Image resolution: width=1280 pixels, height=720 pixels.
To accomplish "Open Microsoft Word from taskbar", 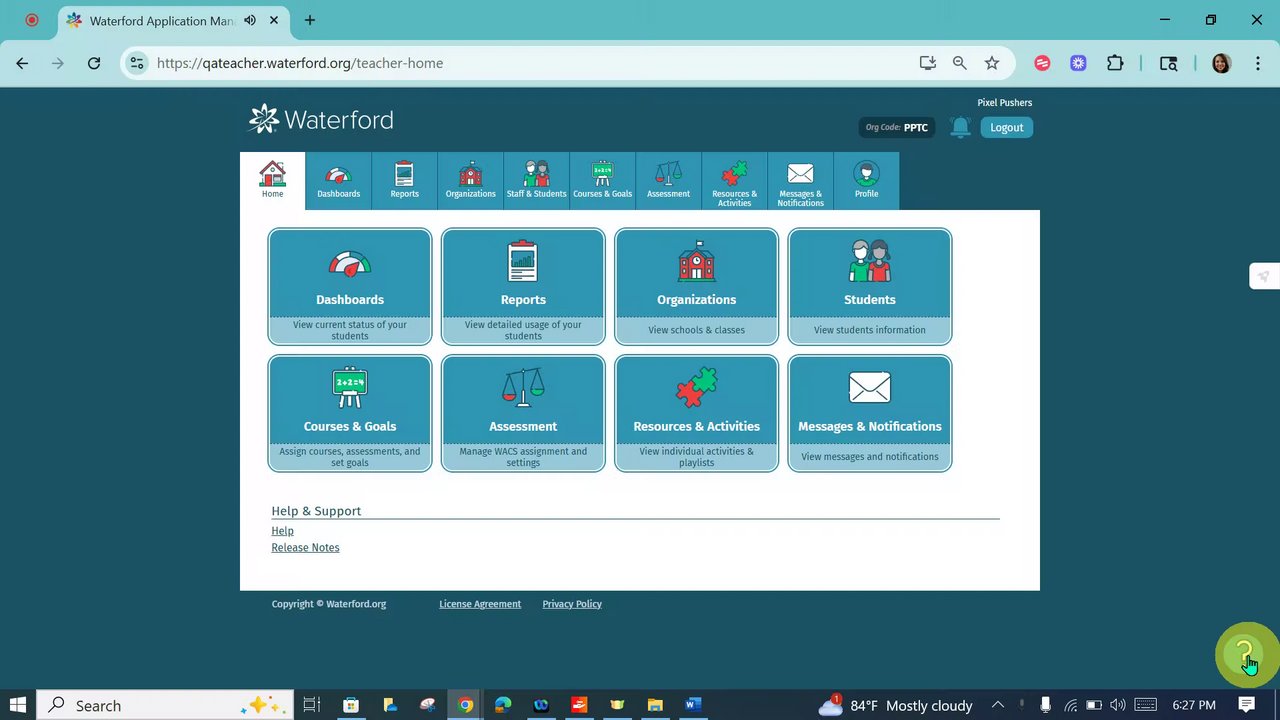I will (x=693, y=705).
